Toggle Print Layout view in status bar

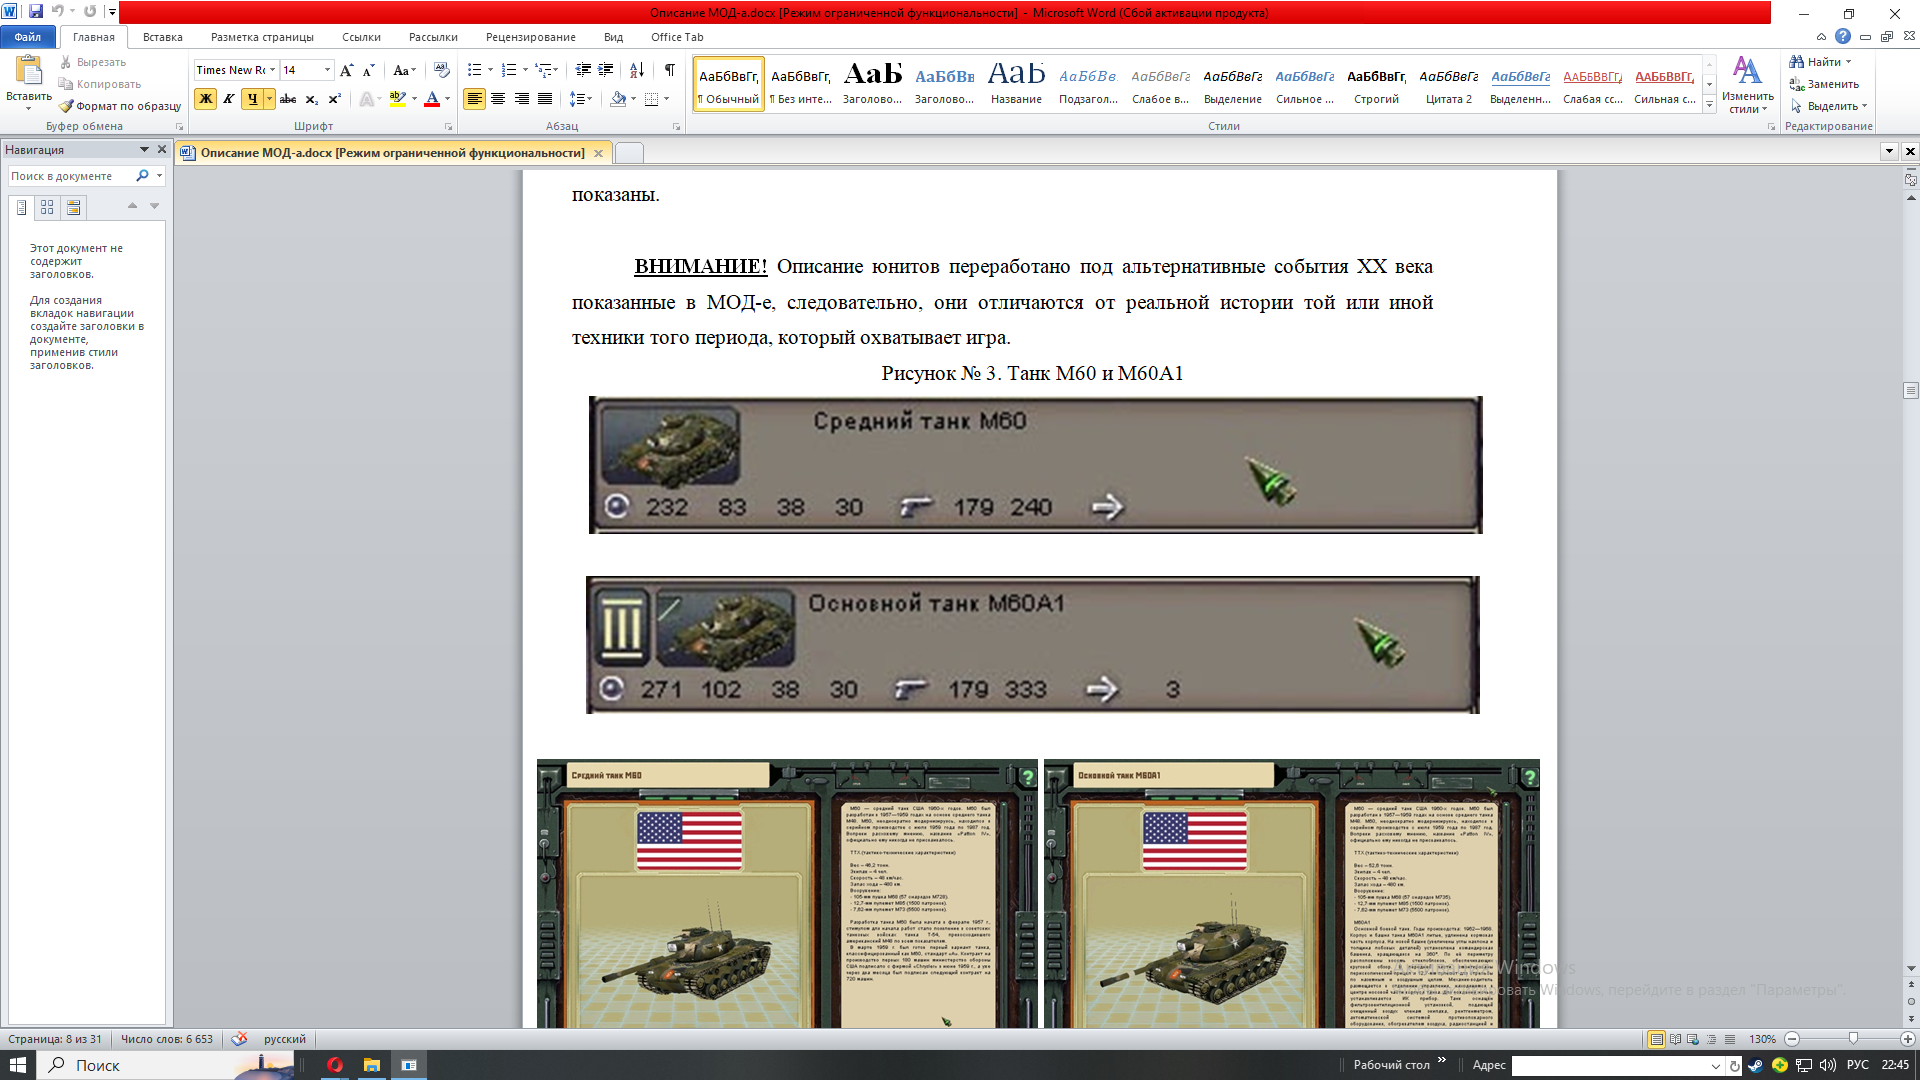tap(1656, 1039)
